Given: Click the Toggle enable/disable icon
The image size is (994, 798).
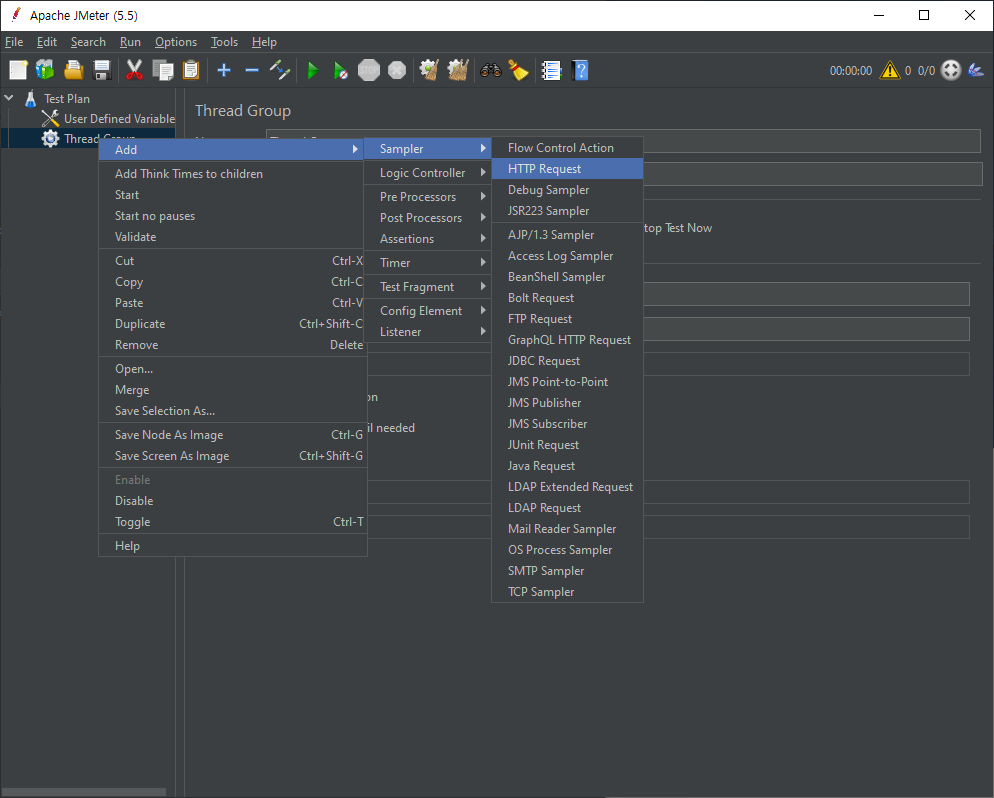Looking at the screenshot, I should point(280,70).
